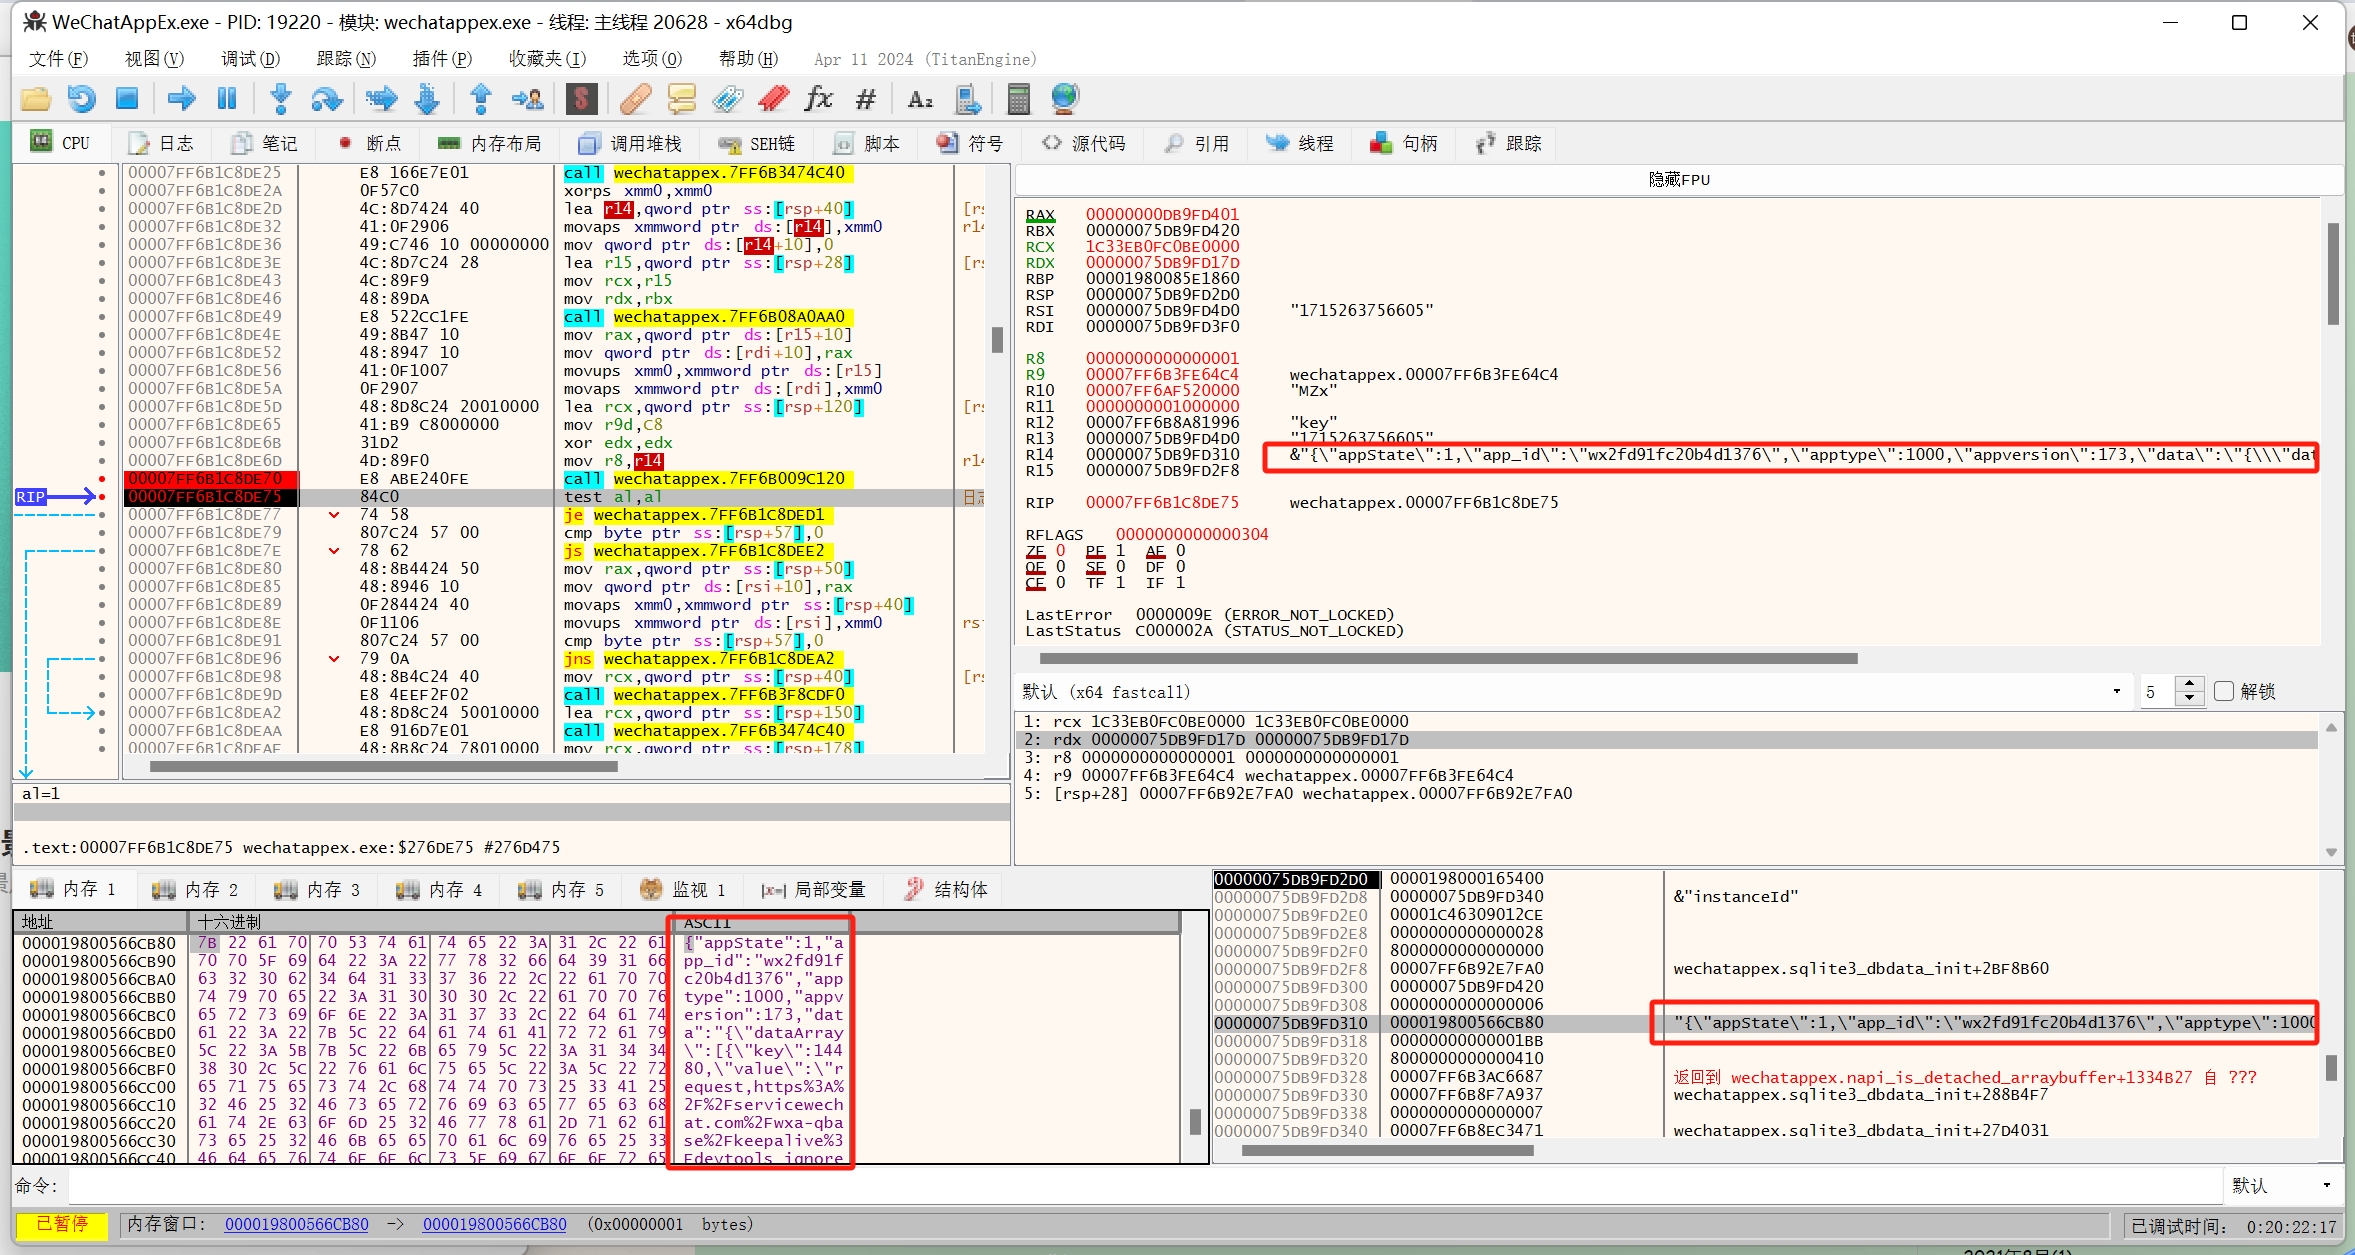This screenshot has height=1255, width=2355.
Task: Click second 000019800566CB80 link after the arrow
Action: [x=494, y=1224]
